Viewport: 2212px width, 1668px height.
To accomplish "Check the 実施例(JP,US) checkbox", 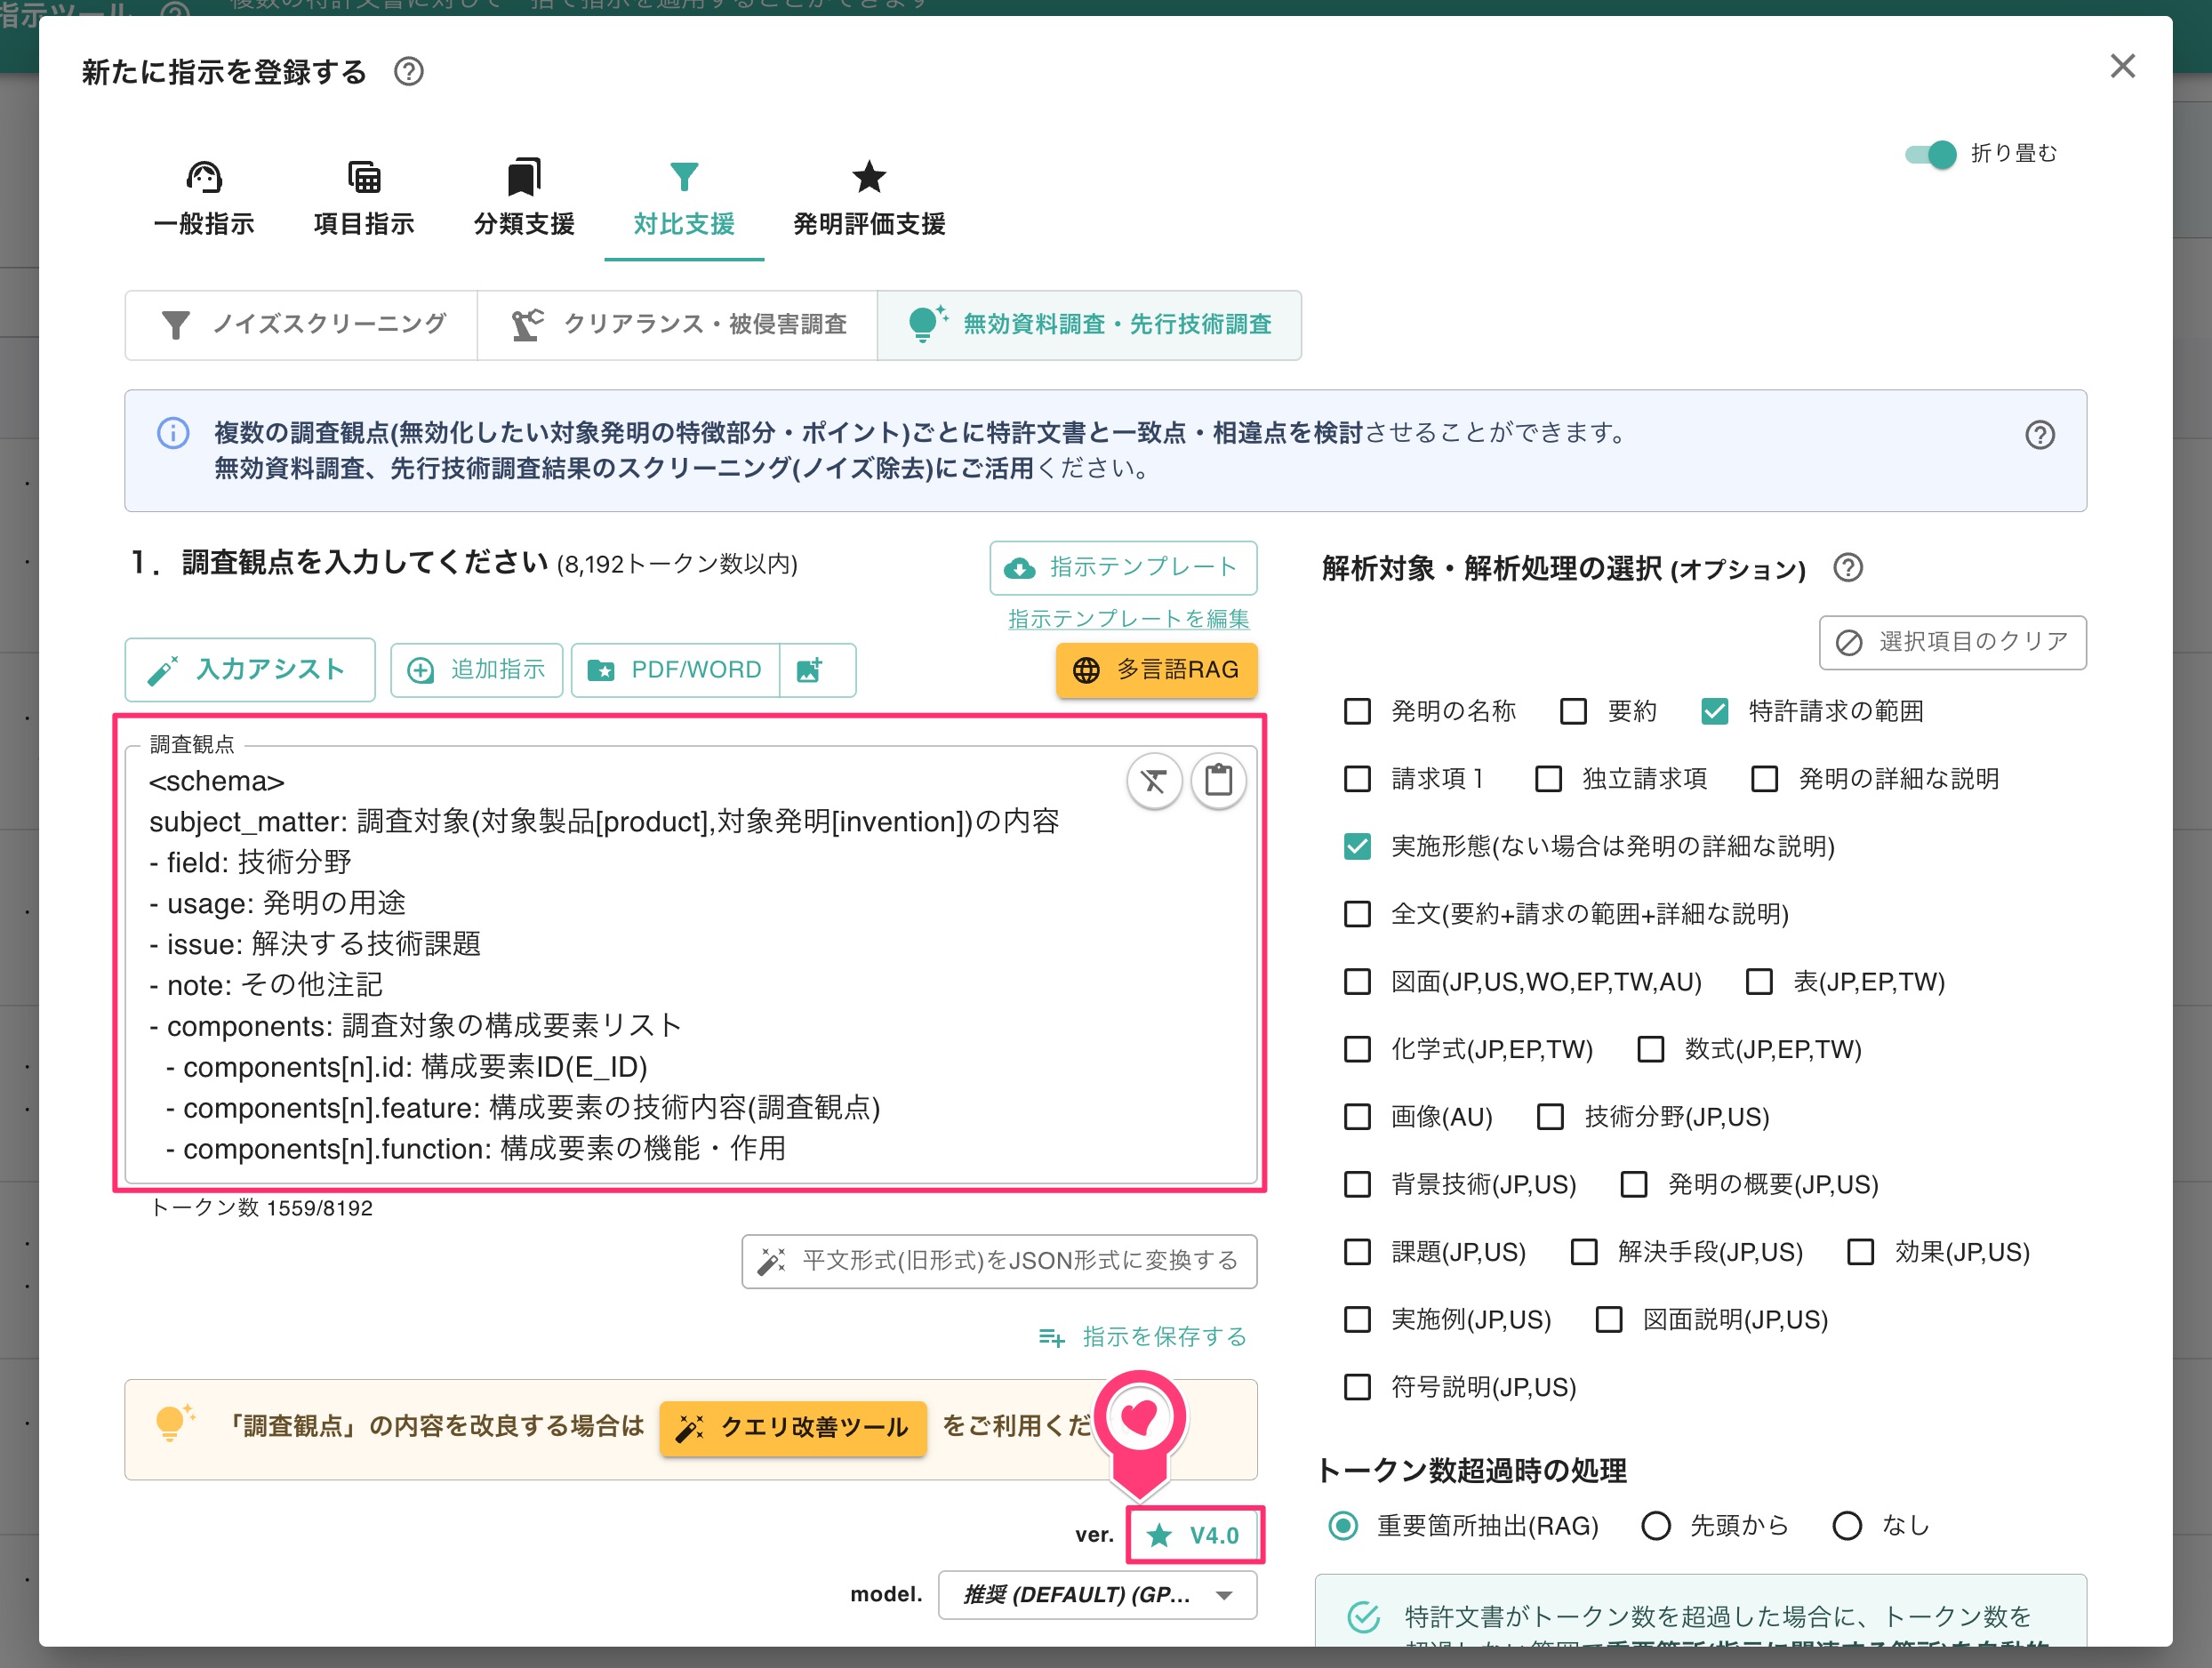I will tap(1357, 1320).
